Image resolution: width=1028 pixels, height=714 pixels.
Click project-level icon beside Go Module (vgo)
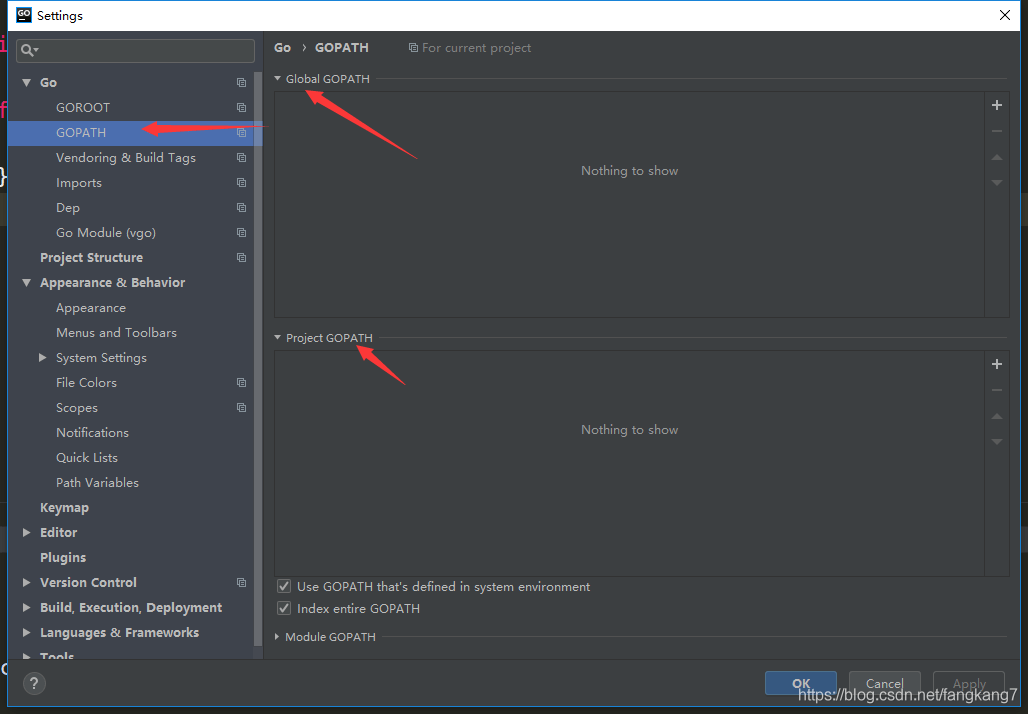pyautogui.click(x=241, y=233)
